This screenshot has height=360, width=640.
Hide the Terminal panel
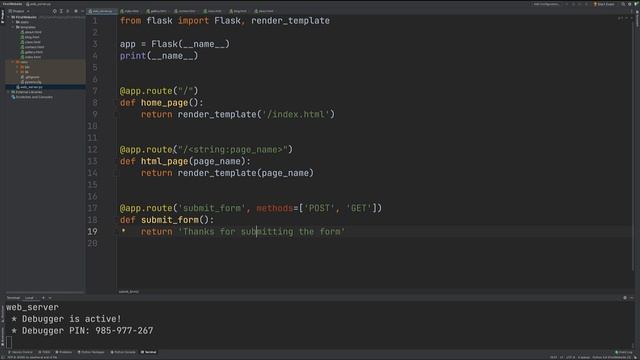coord(631,298)
